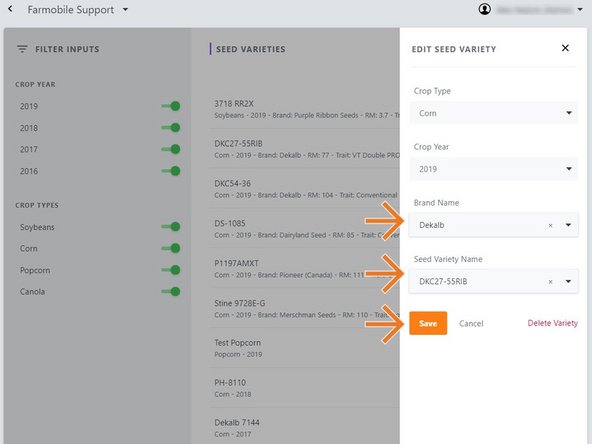Select the Test Popcorn seed variety
The height and width of the screenshot is (444, 592).
pyautogui.click(x=304, y=348)
